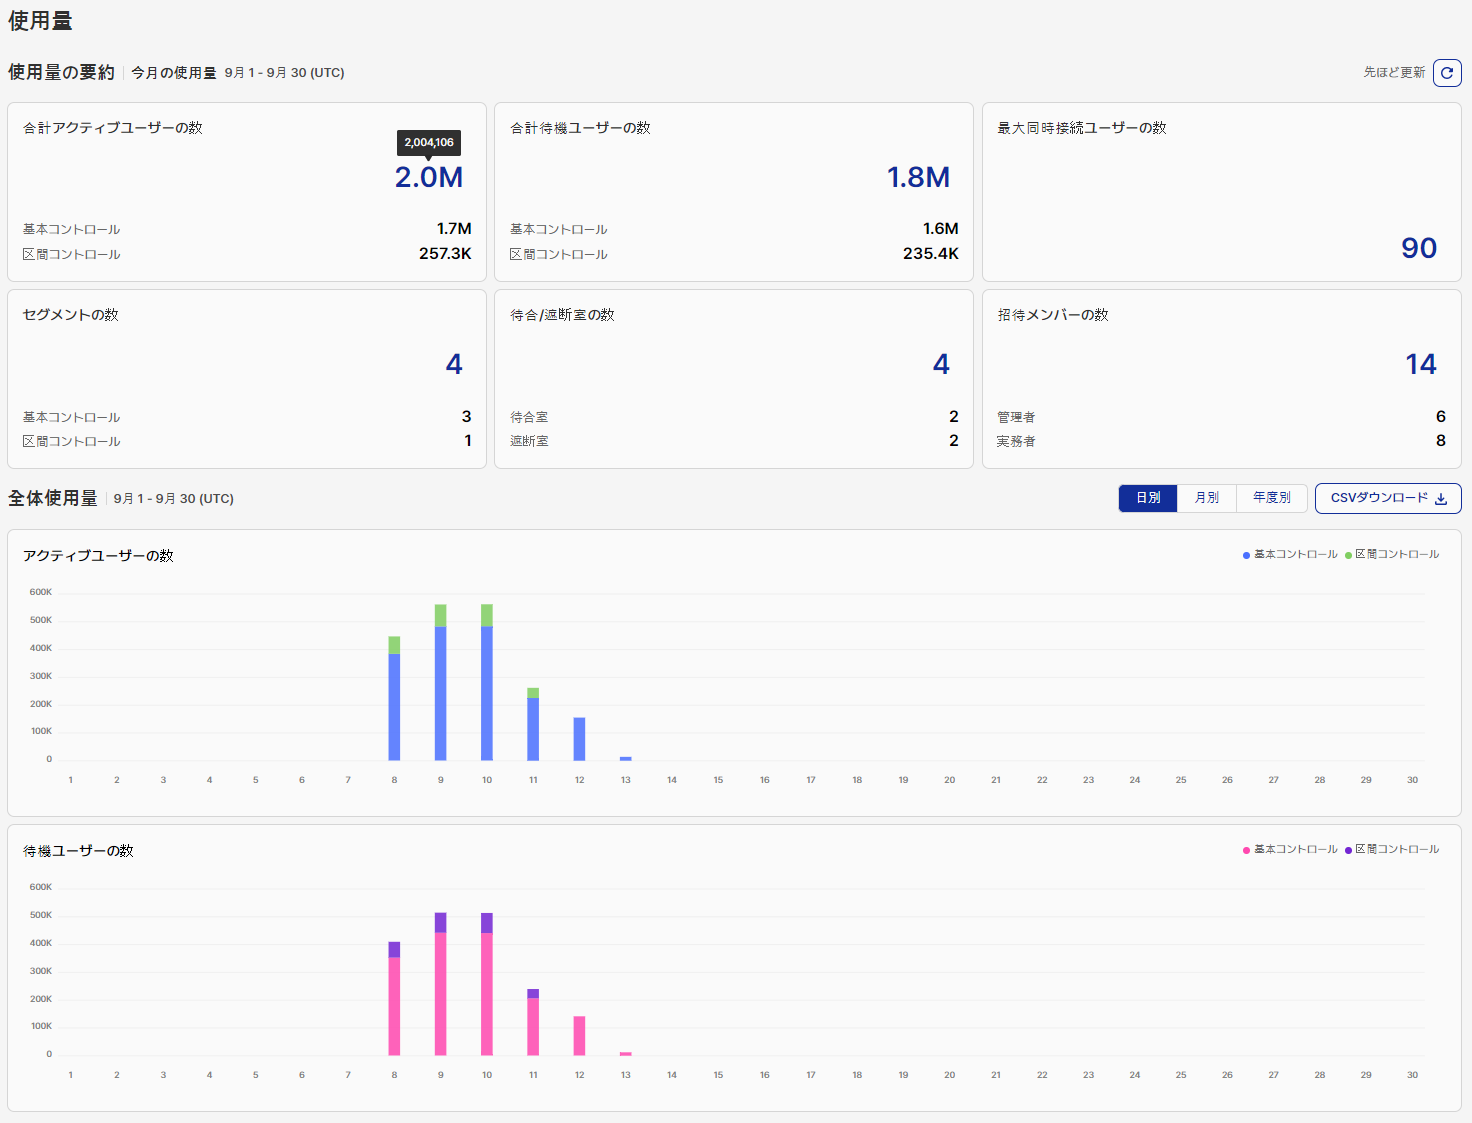Toggle green 区間コントロール legend in active users chart

point(1392,555)
